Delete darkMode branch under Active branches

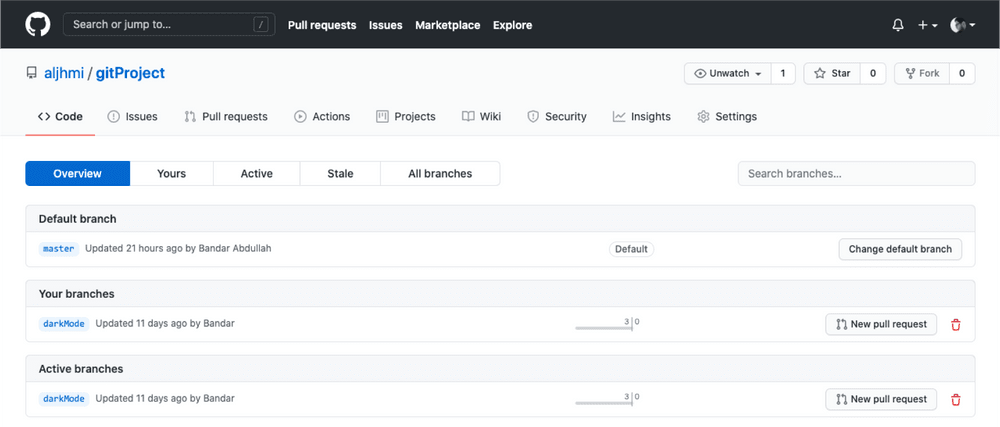(955, 400)
